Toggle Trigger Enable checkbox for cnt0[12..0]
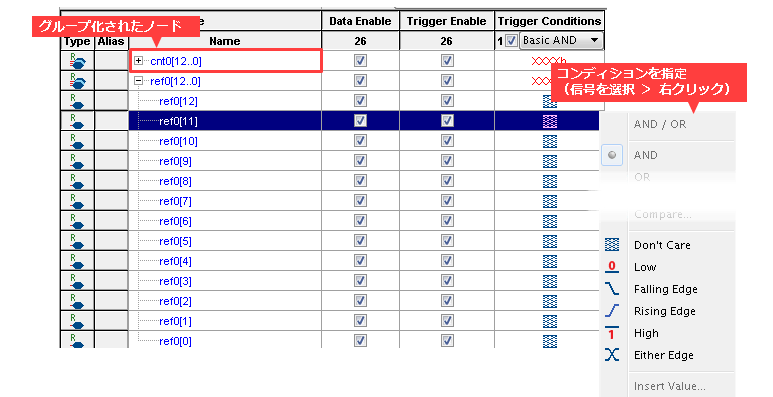The width and height of the screenshot is (773, 397). click(x=447, y=61)
